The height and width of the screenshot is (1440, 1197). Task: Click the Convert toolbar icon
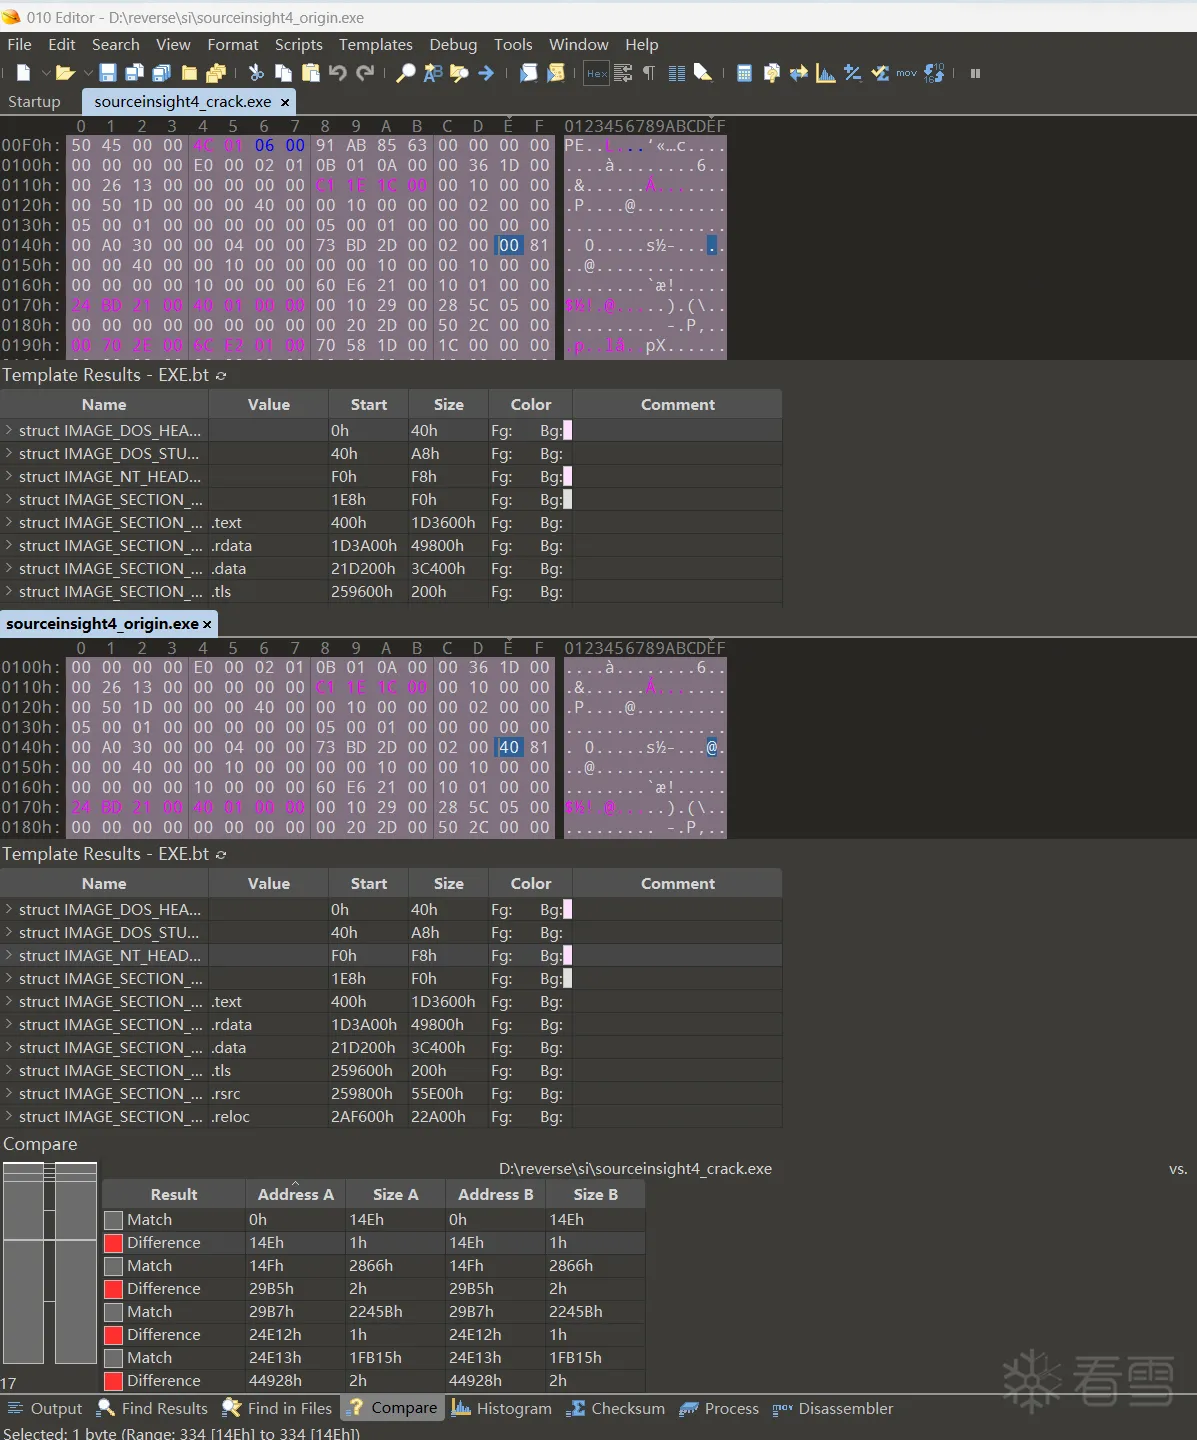tap(799, 73)
